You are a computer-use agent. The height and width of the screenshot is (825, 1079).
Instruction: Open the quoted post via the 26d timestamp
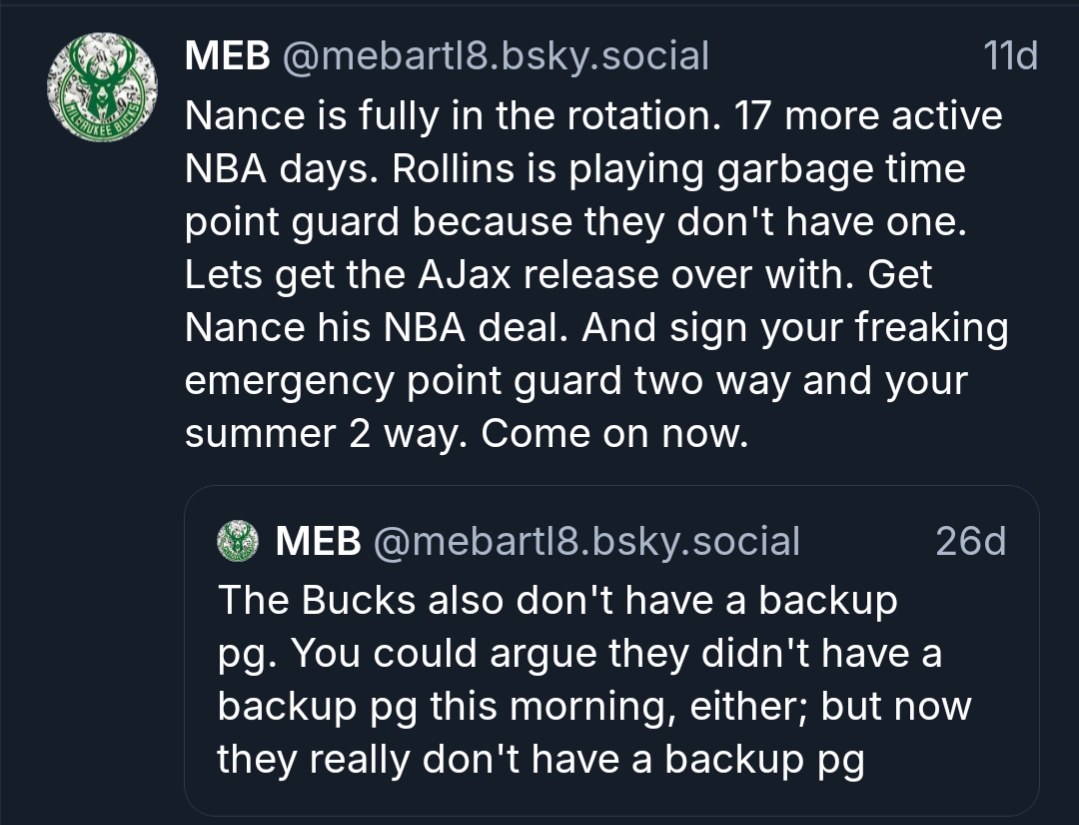(970, 541)
